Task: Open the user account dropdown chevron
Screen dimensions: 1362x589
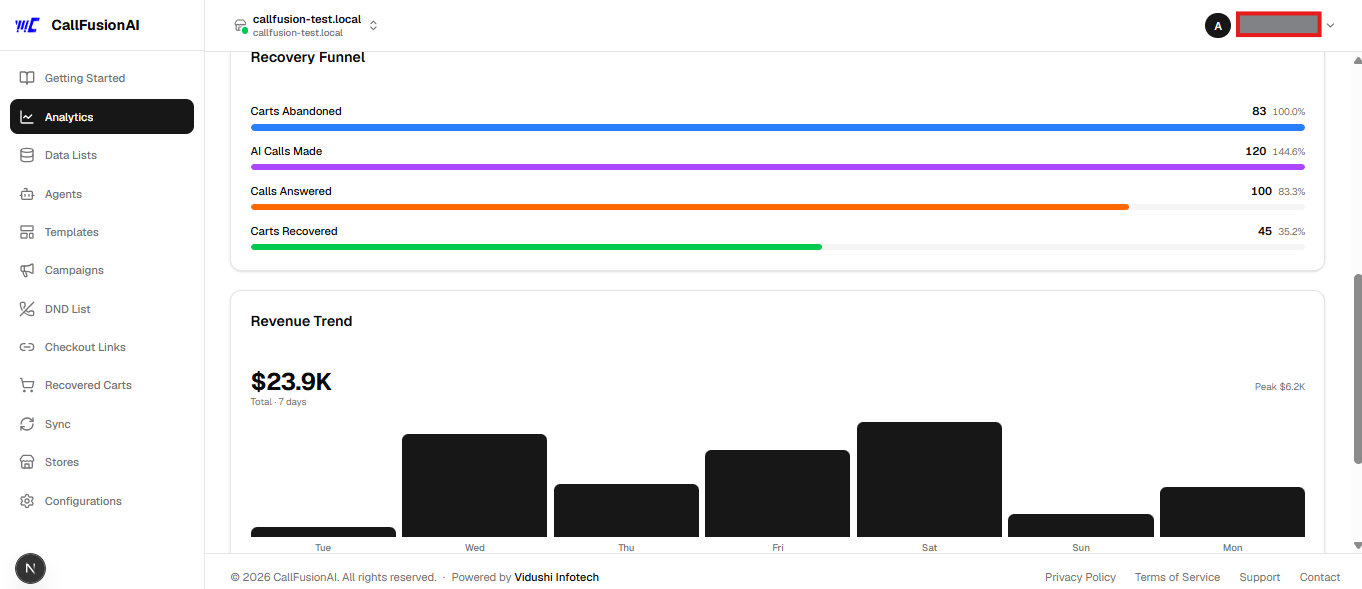Action: (1330, 26)
